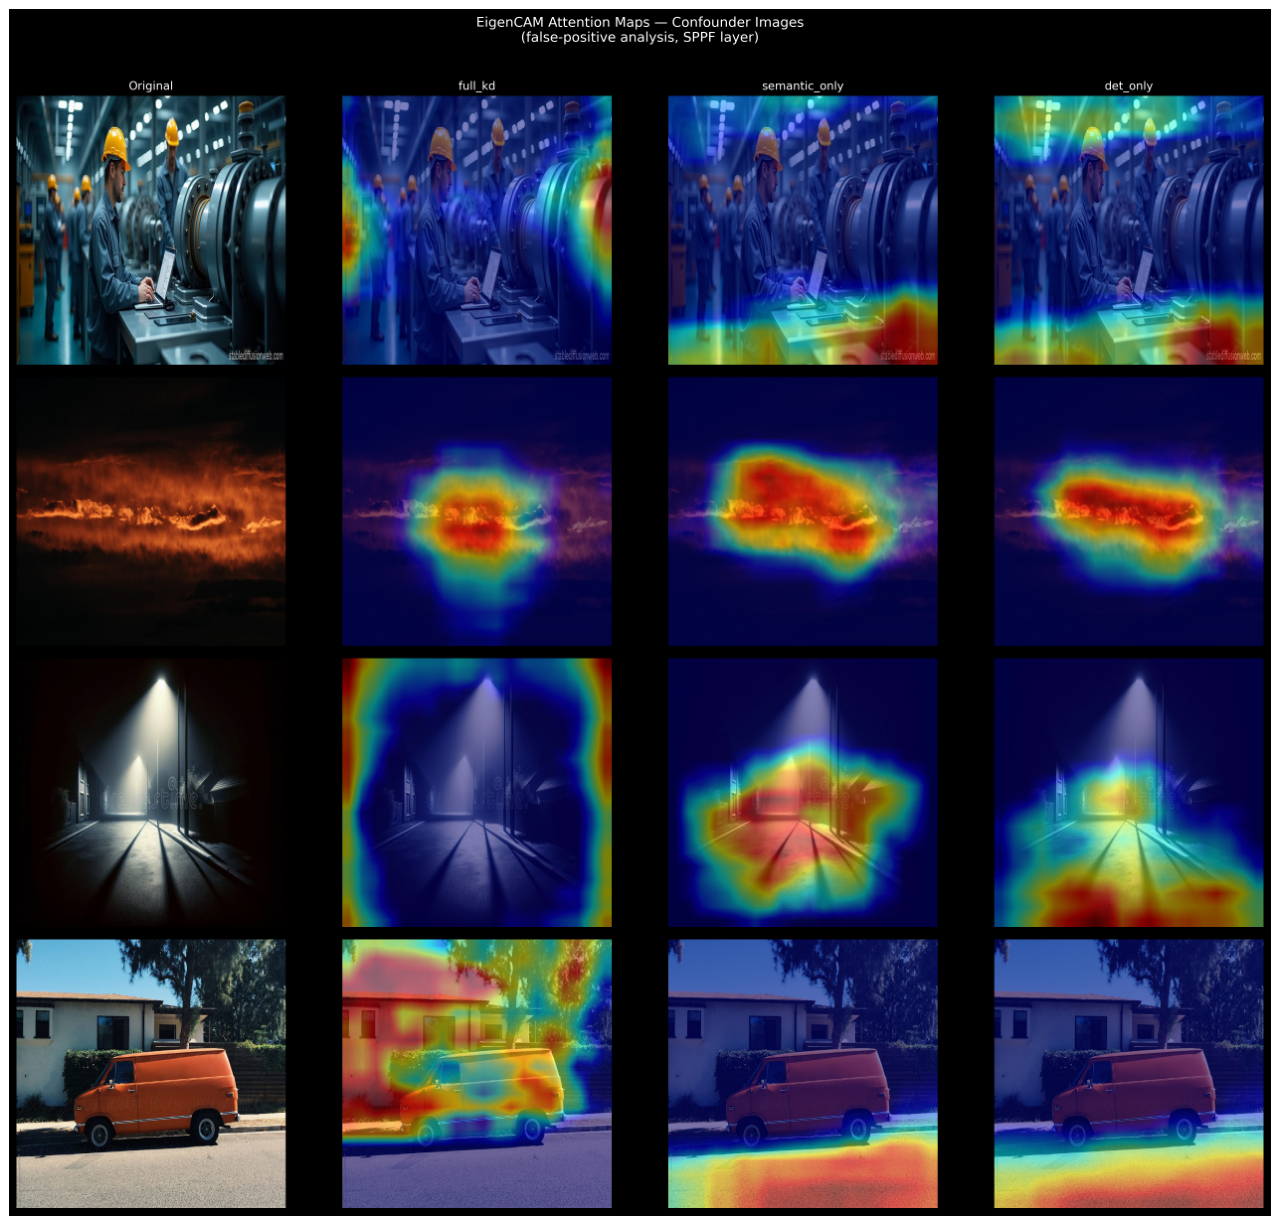Click the 'det_only' column header
This screenshot has height=1224, width=1279.
click(1129, 86)
